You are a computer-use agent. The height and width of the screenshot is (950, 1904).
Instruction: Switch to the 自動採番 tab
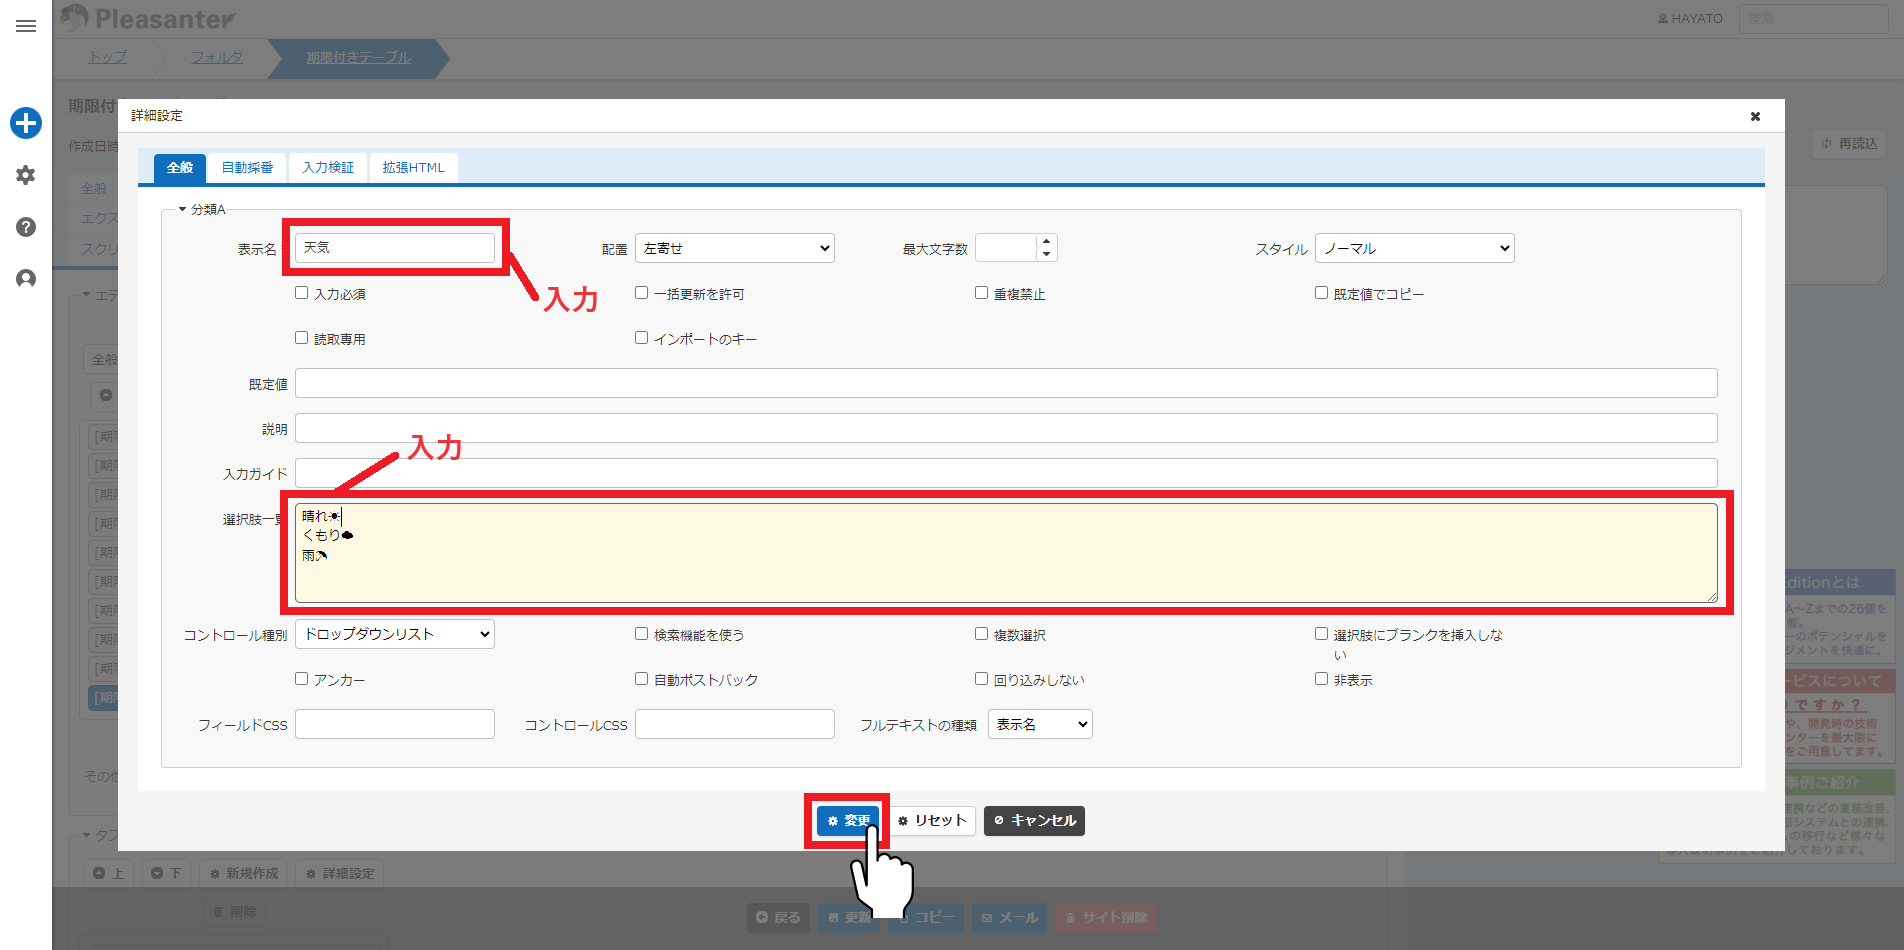point(247,168)
